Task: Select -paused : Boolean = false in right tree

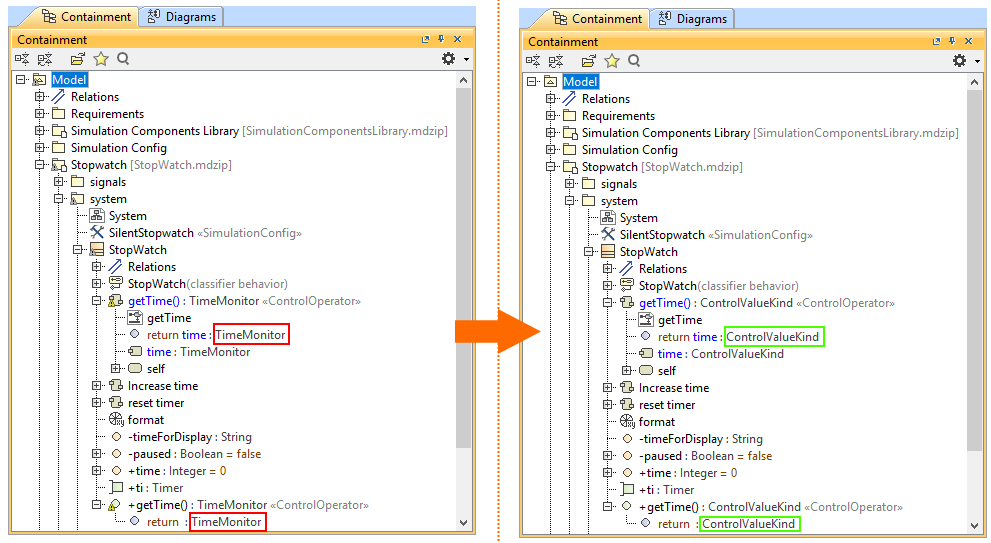Action: (705, 456)
